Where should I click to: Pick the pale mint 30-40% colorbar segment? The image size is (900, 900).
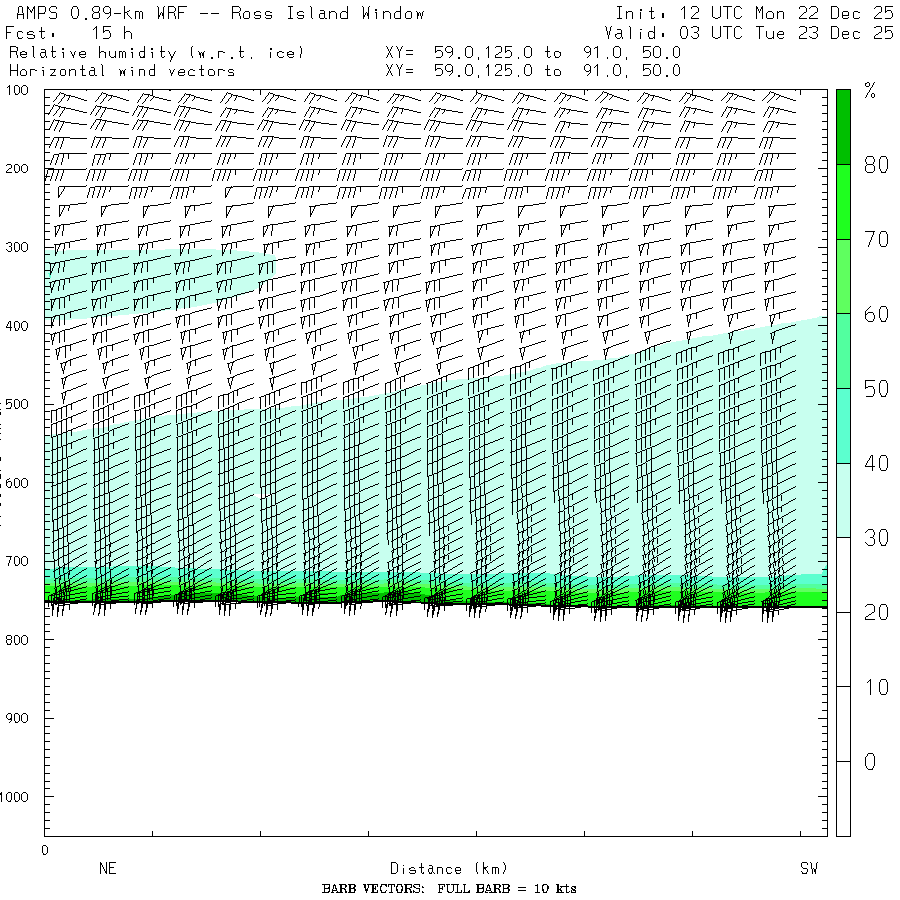pyautogui.click(x=843, y=501)
